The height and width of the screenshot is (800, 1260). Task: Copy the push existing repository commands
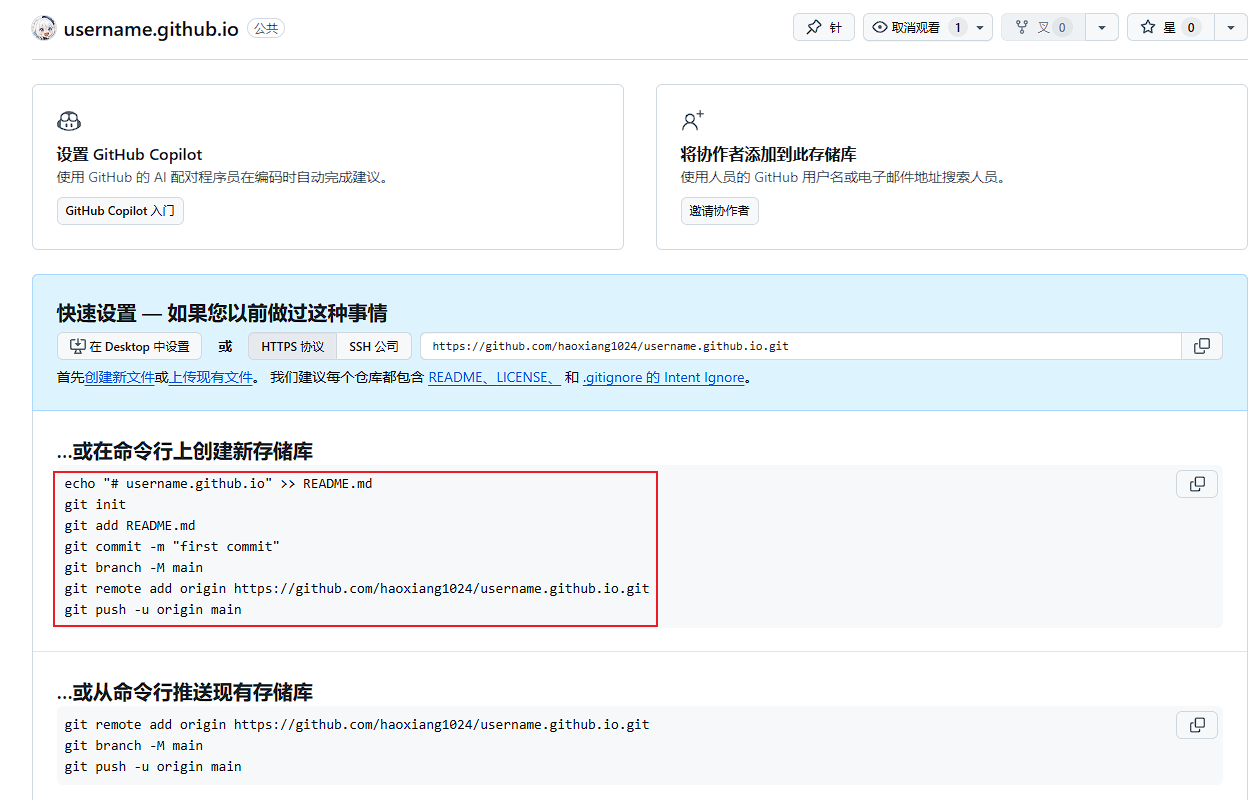tap(1197, 725)
